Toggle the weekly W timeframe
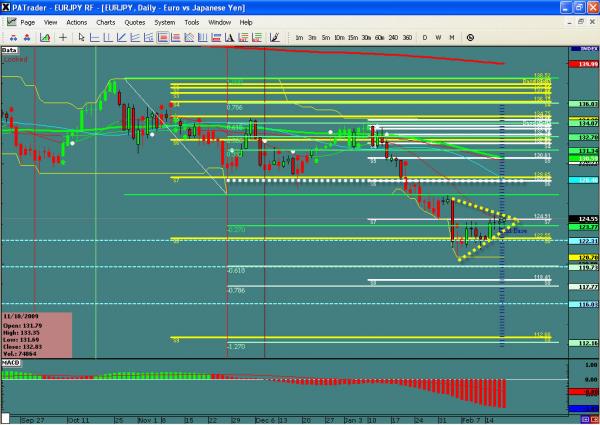This screenshot has height=425, width=600. tap(438, 36)
